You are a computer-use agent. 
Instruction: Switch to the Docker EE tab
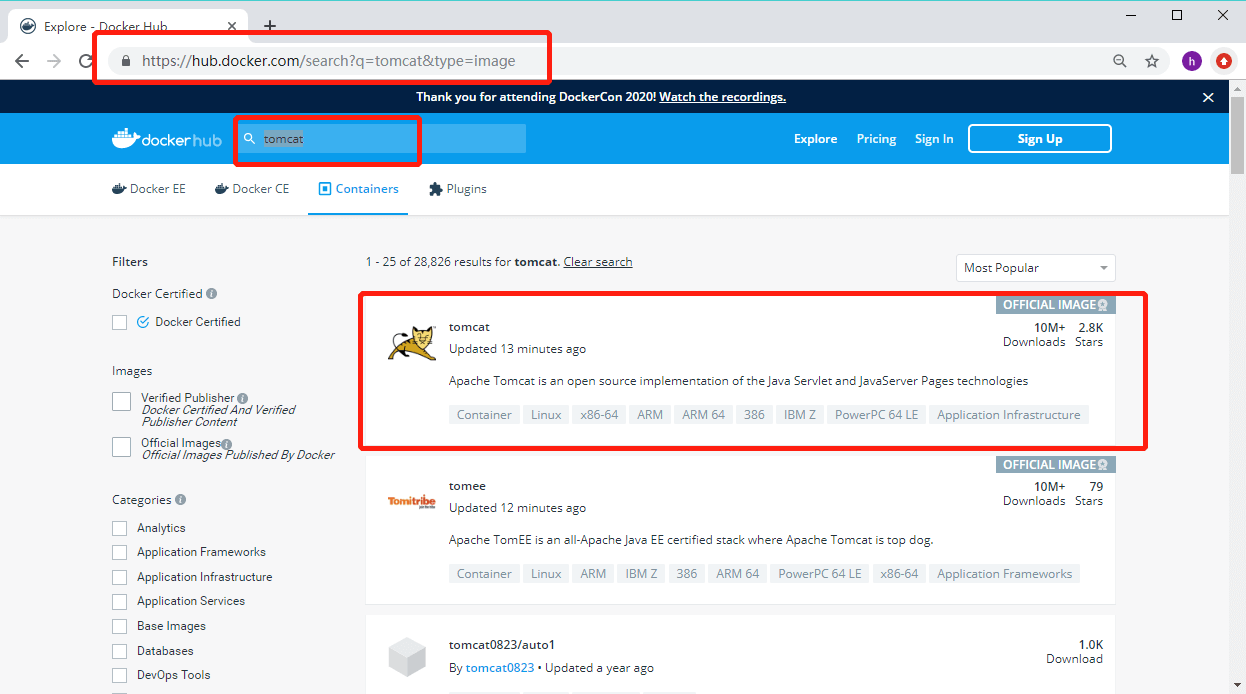[148, 189]
